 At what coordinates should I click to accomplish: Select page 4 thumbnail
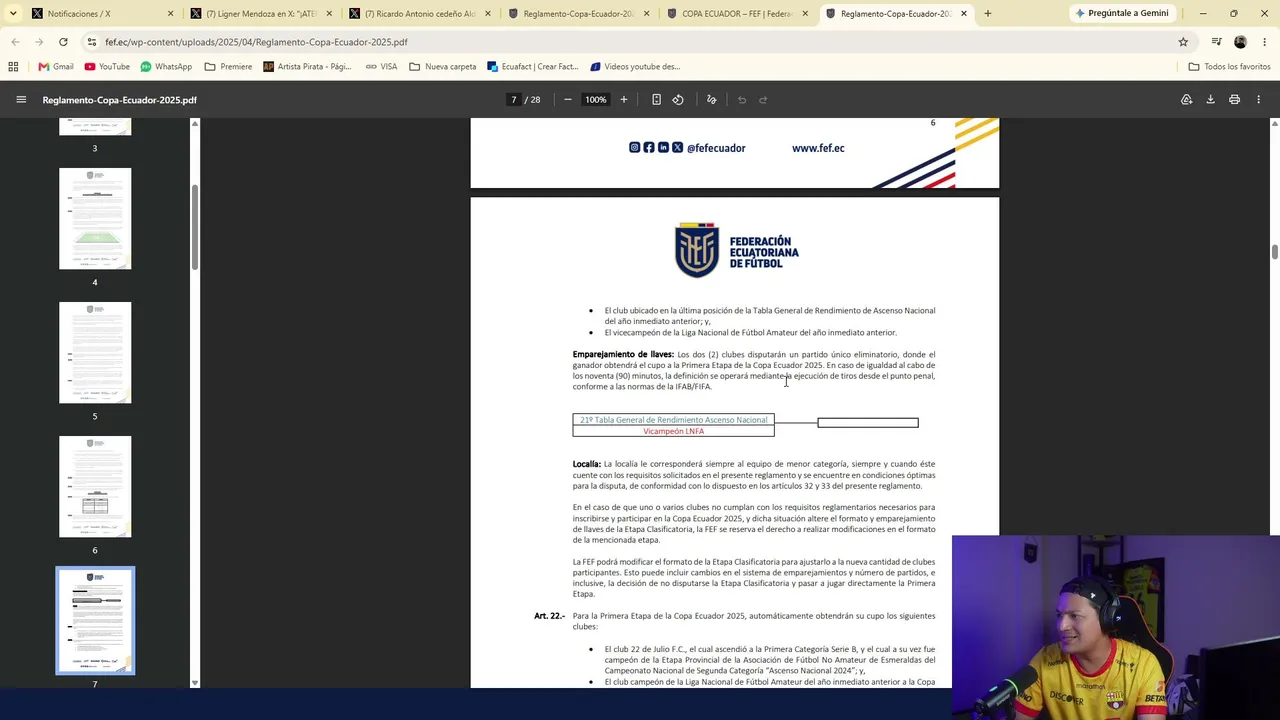click(95, 218)
